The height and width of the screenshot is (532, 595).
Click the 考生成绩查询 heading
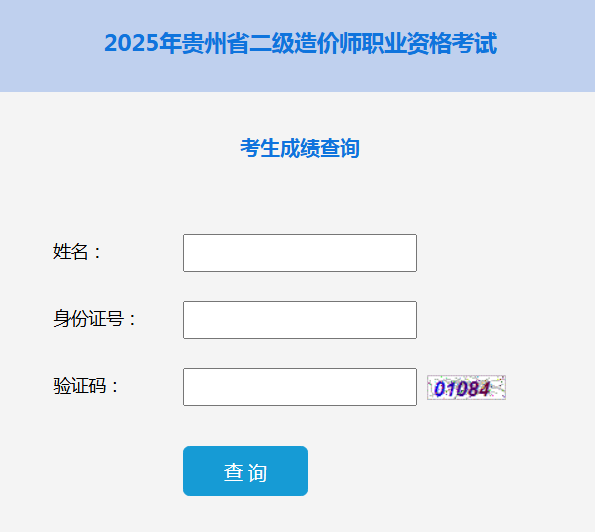[300, 148]
